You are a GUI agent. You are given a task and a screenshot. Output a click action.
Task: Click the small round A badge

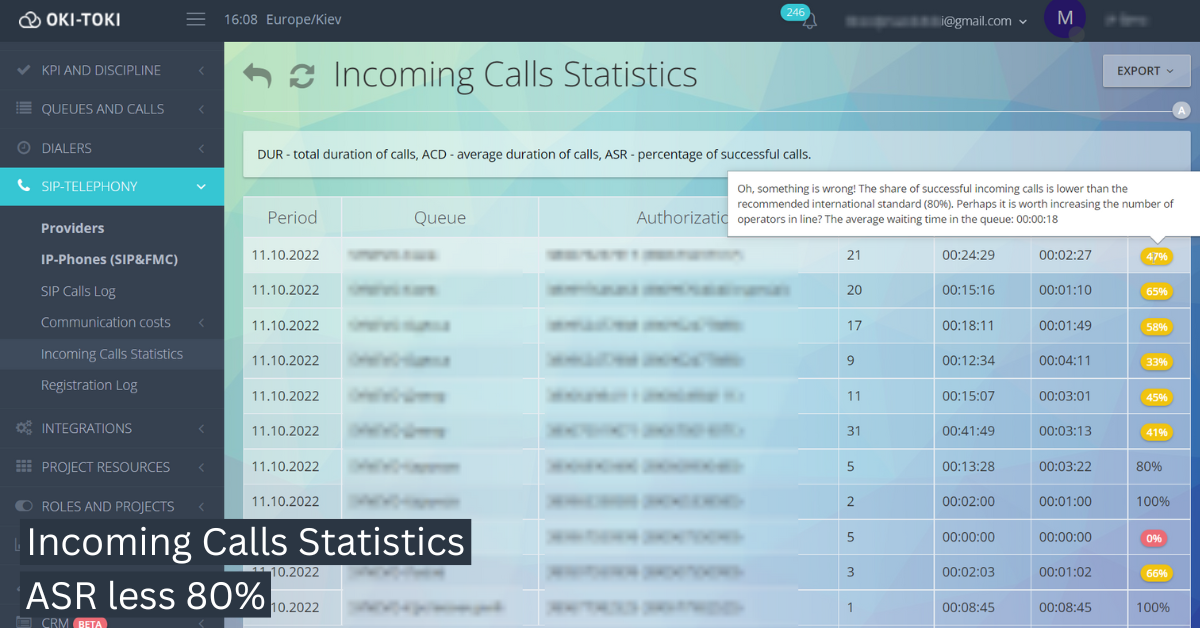(x=1182, y=110)
